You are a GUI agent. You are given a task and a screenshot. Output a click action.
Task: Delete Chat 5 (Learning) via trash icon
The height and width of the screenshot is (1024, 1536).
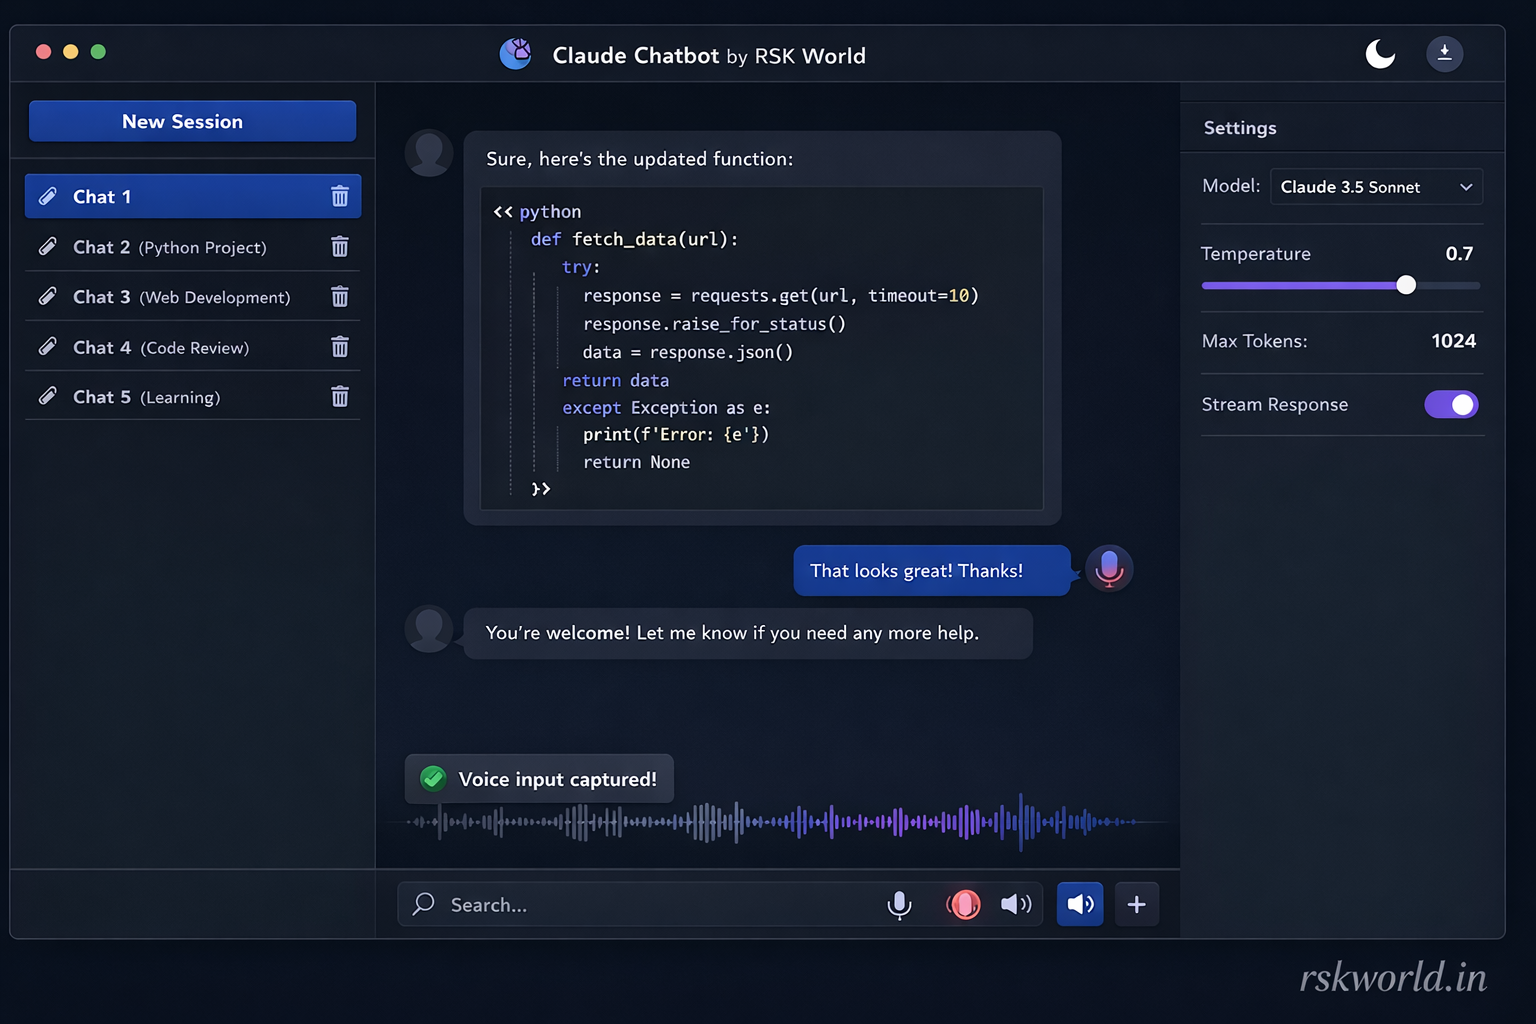tap(340, 396)
